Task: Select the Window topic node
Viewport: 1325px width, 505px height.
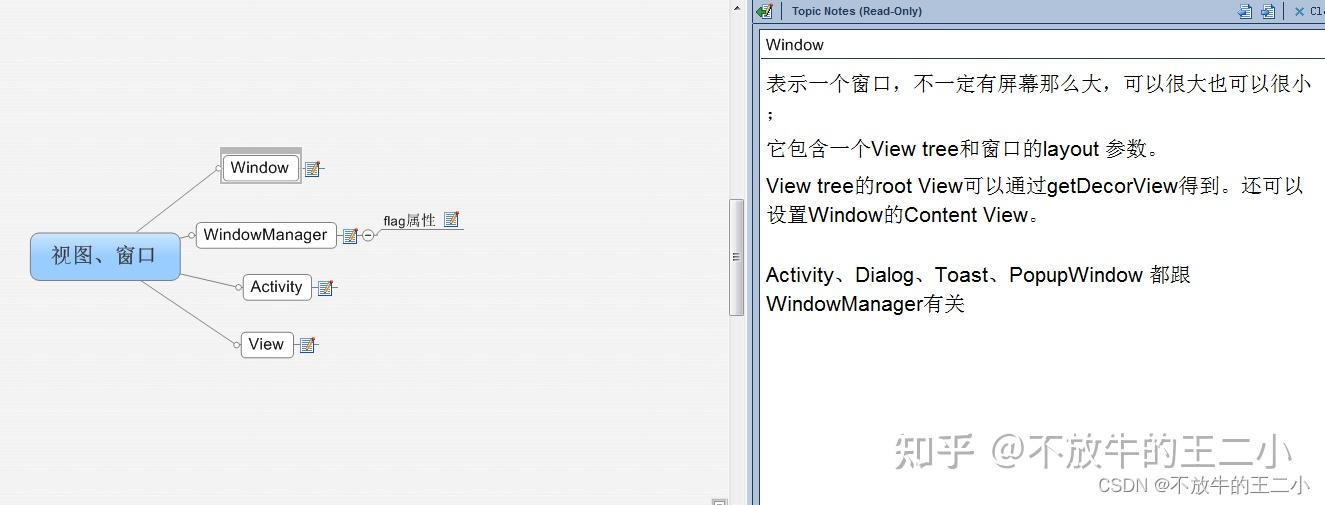Action: point(260,168)
